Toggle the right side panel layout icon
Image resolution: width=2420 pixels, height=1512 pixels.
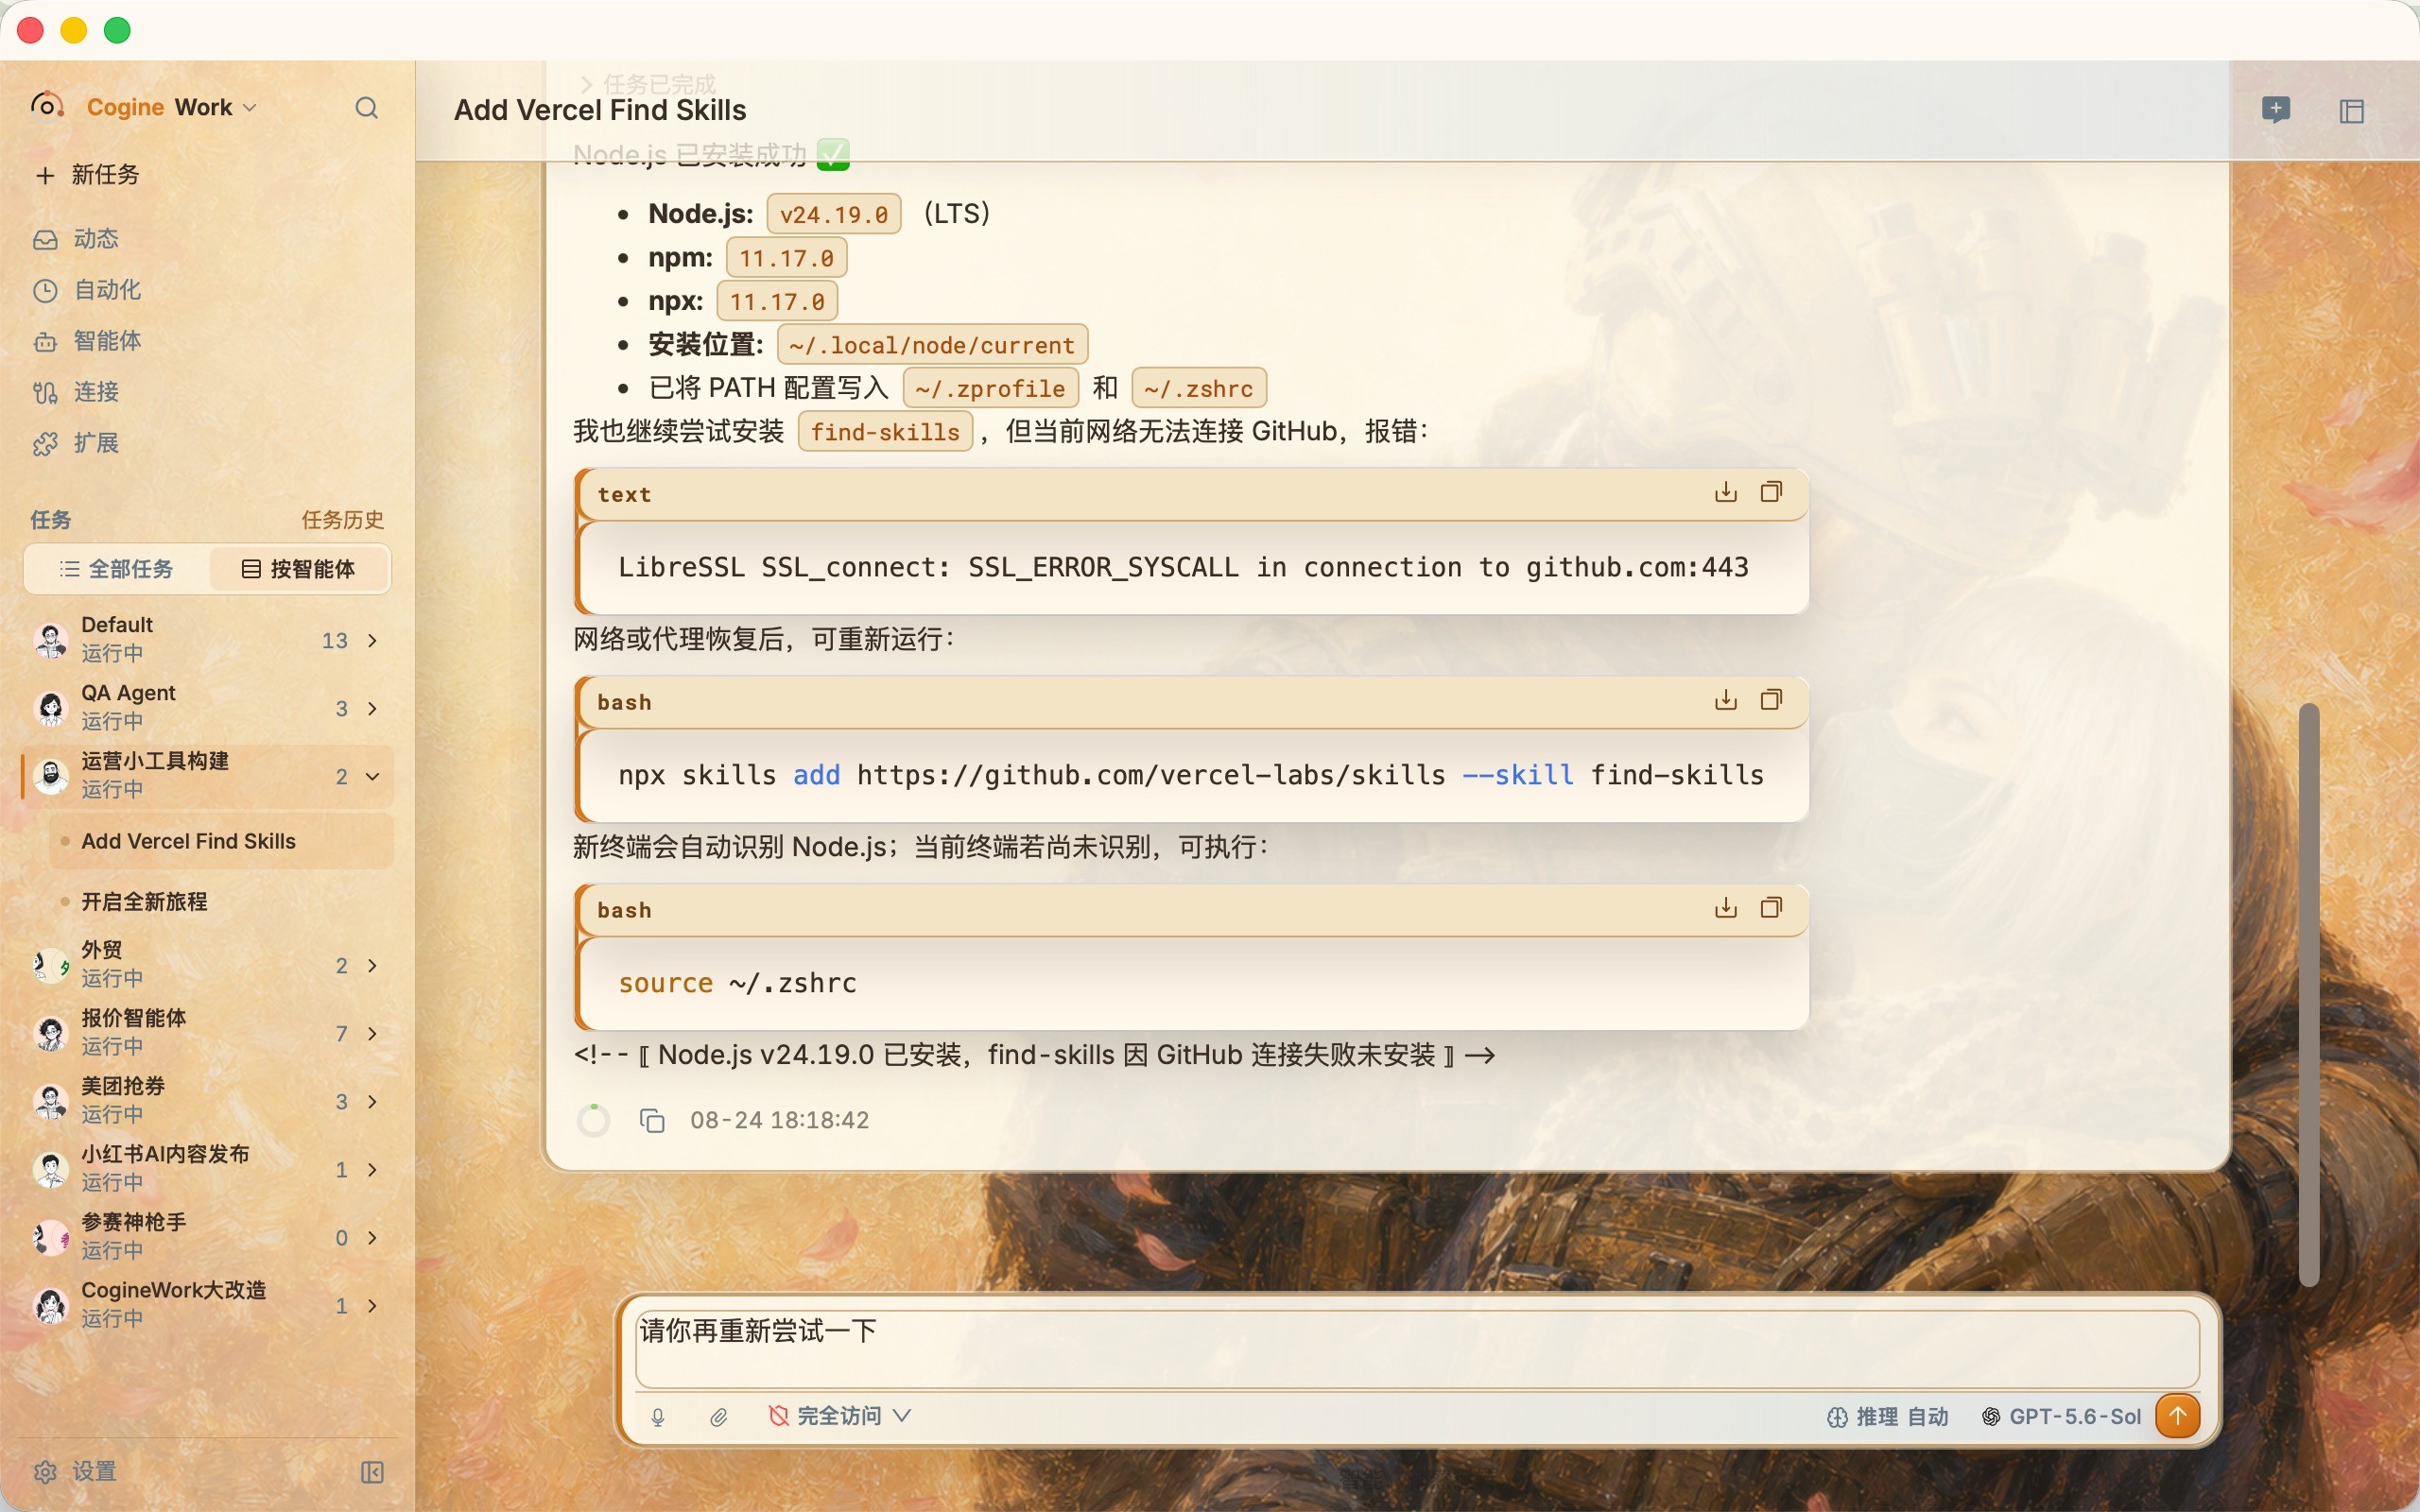coord(2351,110)
